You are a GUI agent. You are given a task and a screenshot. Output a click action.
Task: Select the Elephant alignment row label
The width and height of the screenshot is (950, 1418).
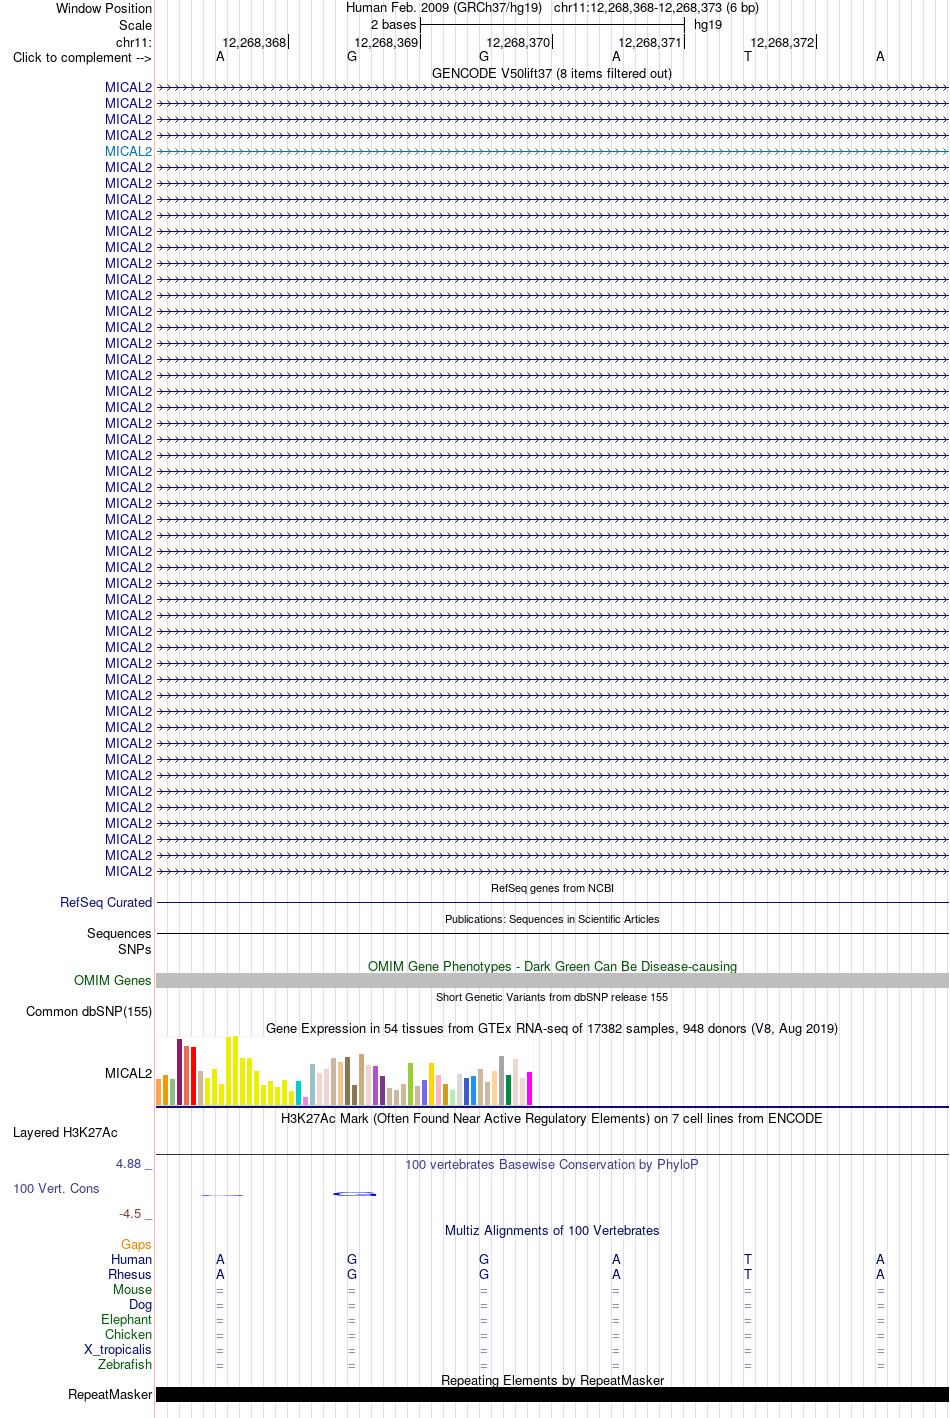[126, 1319]
